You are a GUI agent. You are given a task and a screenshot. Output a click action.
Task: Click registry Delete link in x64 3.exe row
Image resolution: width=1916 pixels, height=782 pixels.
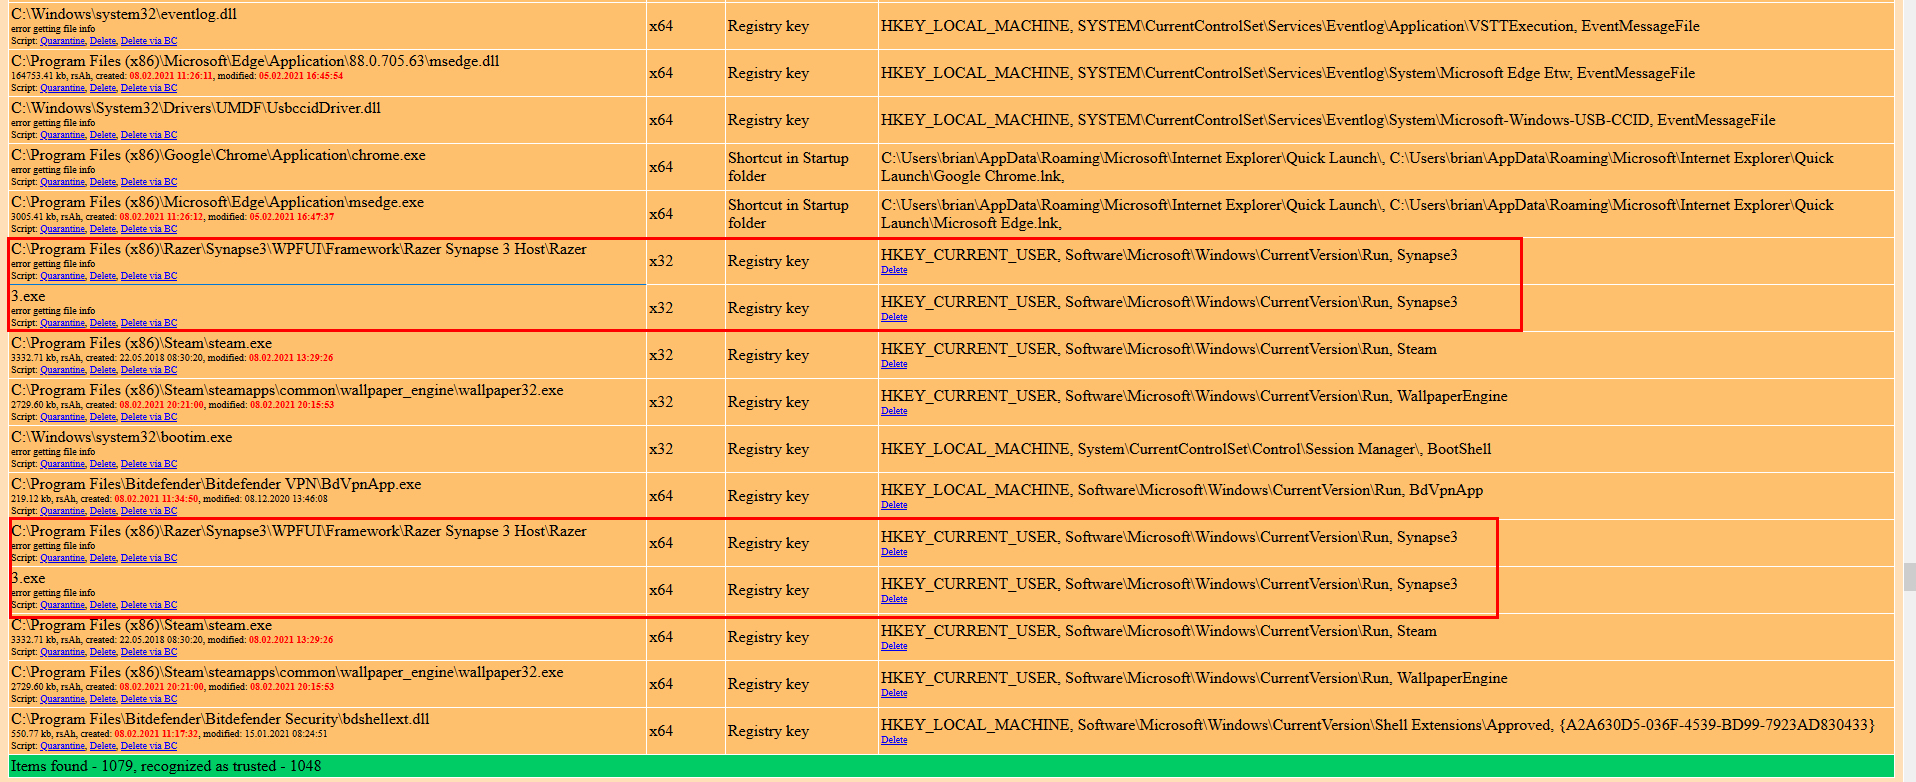tap(894, 599)
